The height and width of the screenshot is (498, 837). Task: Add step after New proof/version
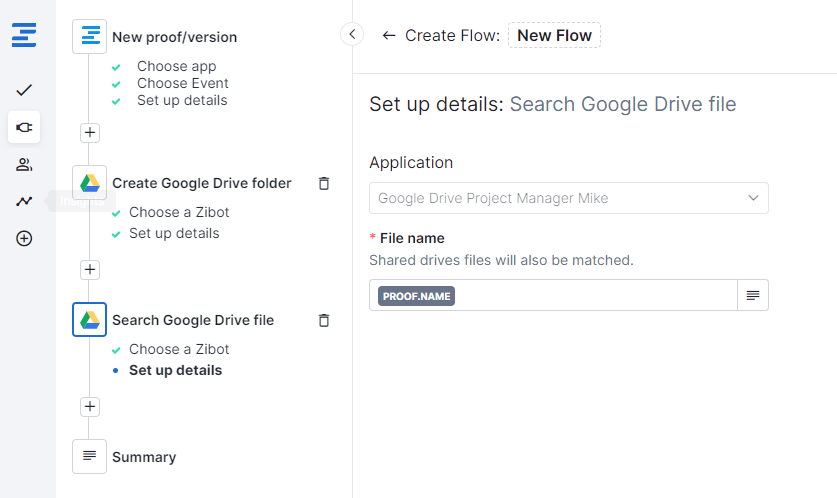click(90, 132)
